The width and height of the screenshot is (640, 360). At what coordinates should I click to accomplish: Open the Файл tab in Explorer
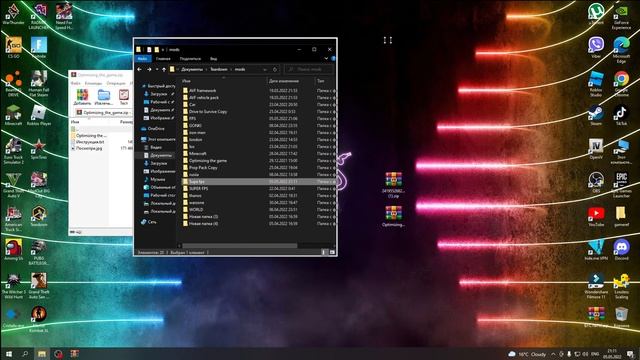142,58
